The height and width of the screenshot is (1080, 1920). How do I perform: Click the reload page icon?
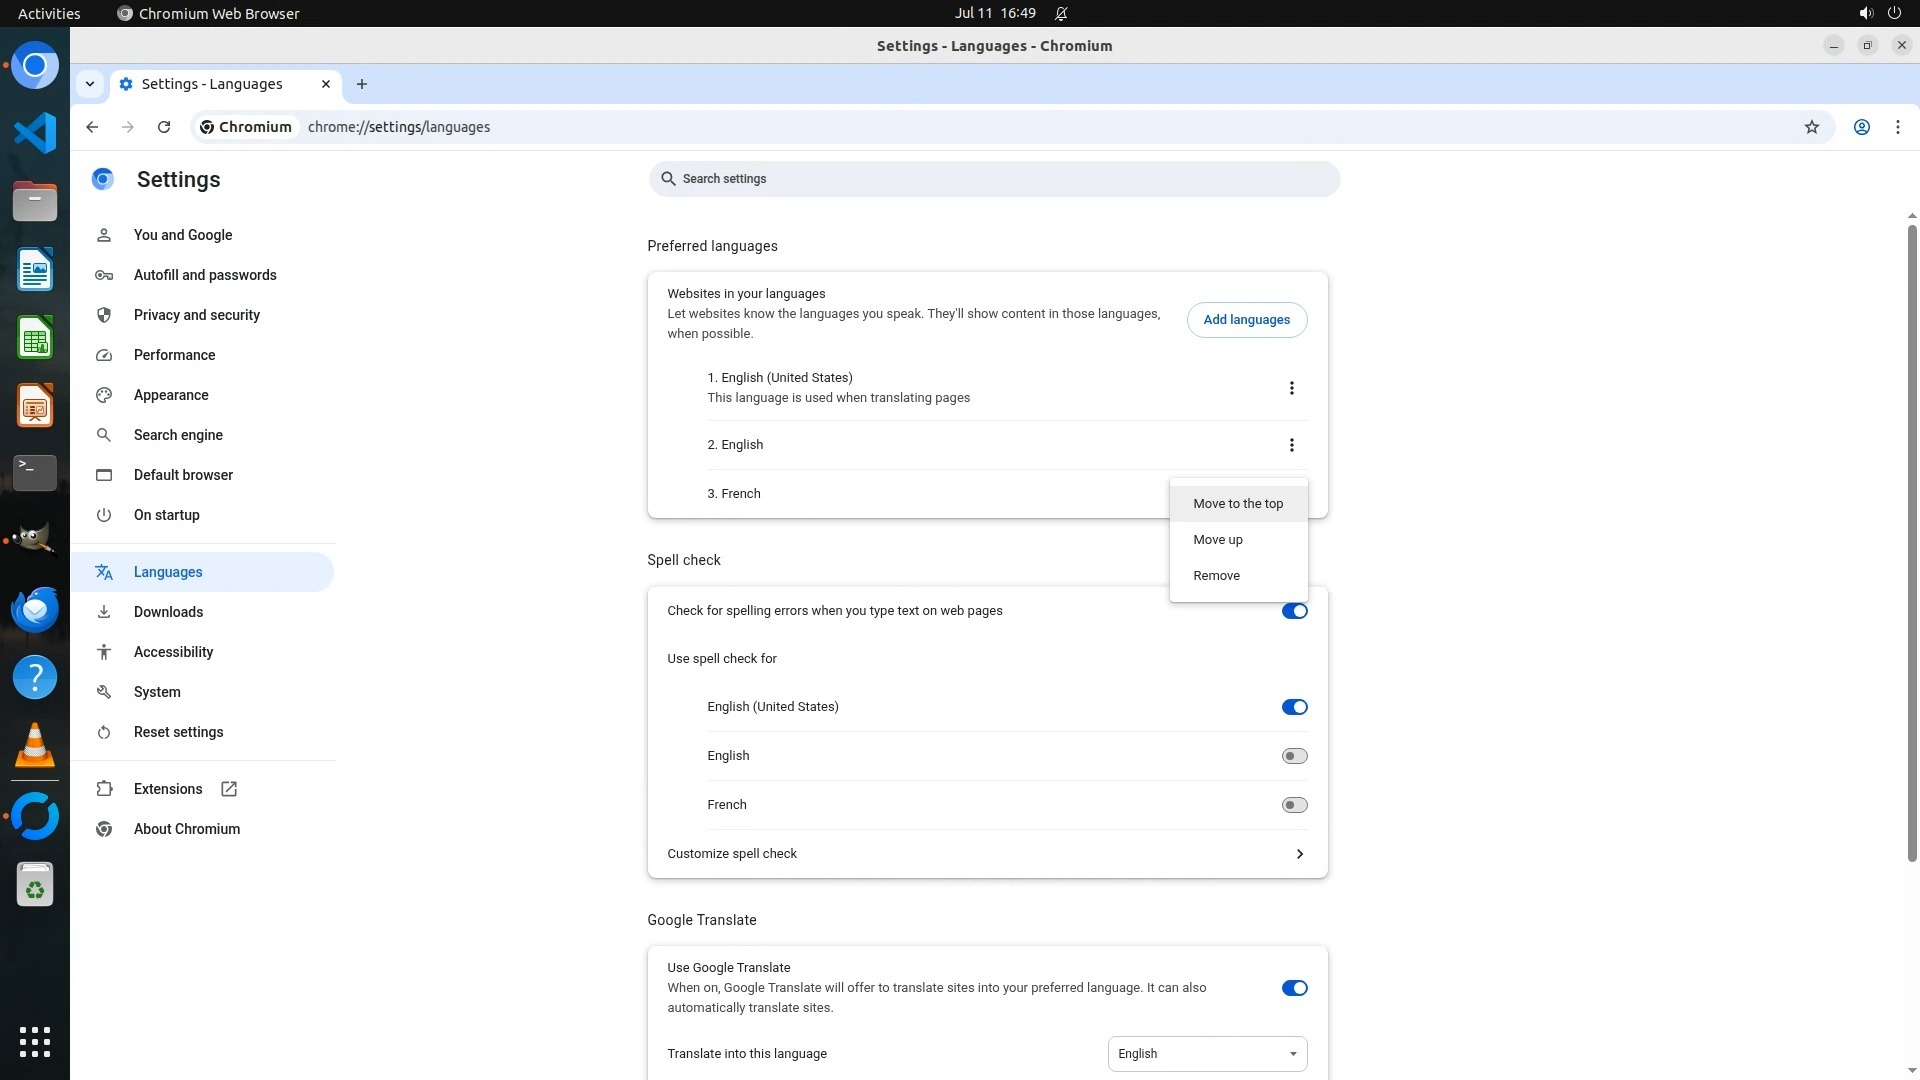(x=164, y=127)
